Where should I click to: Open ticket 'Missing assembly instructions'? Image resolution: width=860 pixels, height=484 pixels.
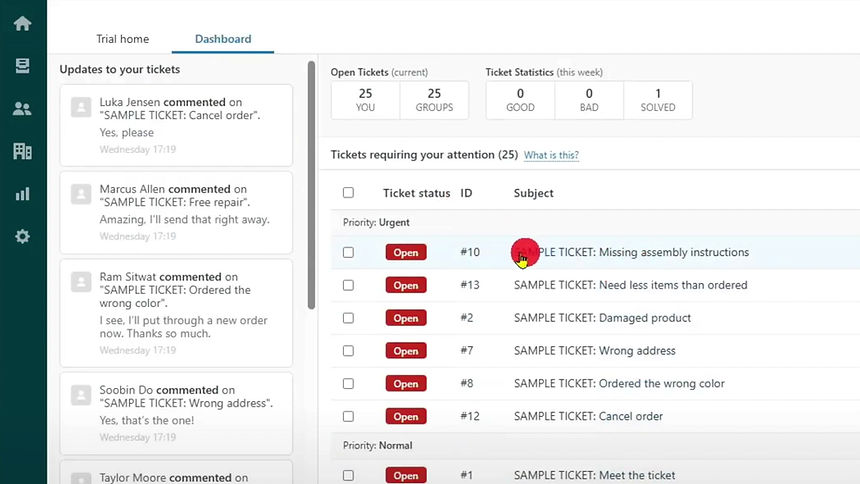pos(631,252)
